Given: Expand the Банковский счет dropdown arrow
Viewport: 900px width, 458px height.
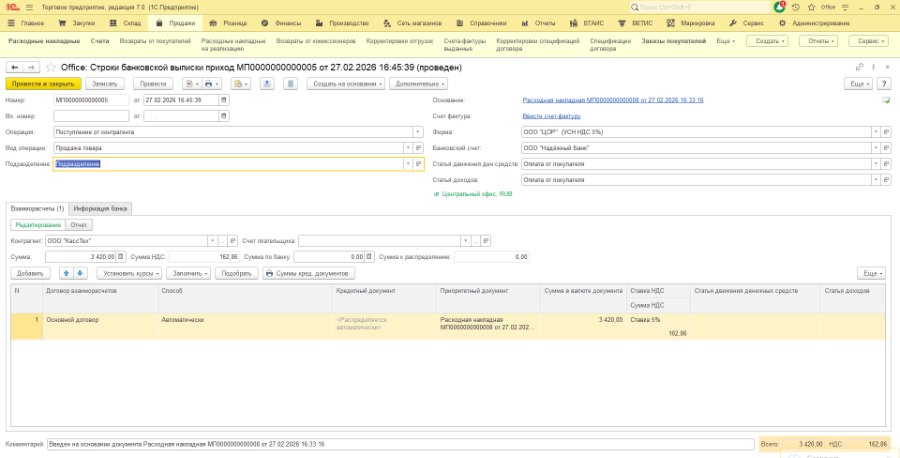Looking at the screenshot, I should tap(876, 148).
